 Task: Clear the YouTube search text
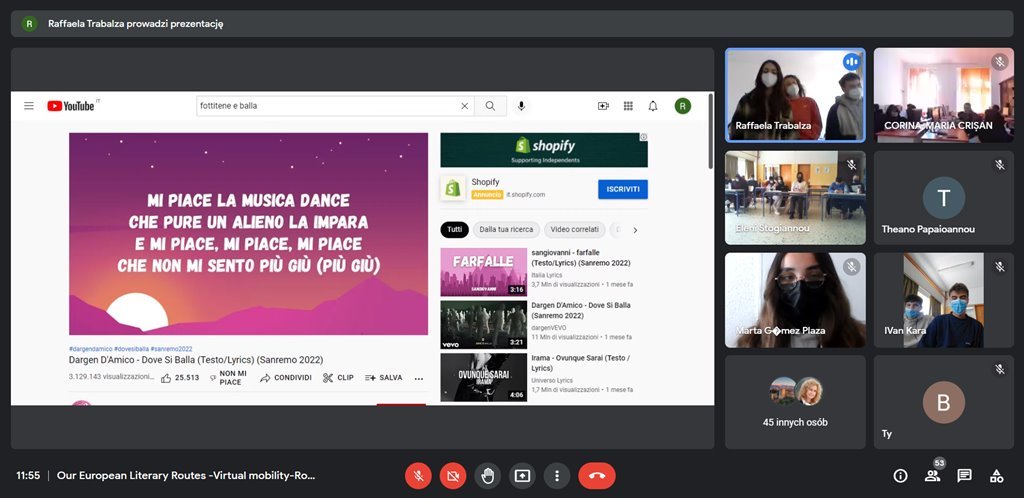(x=464, y=106)
